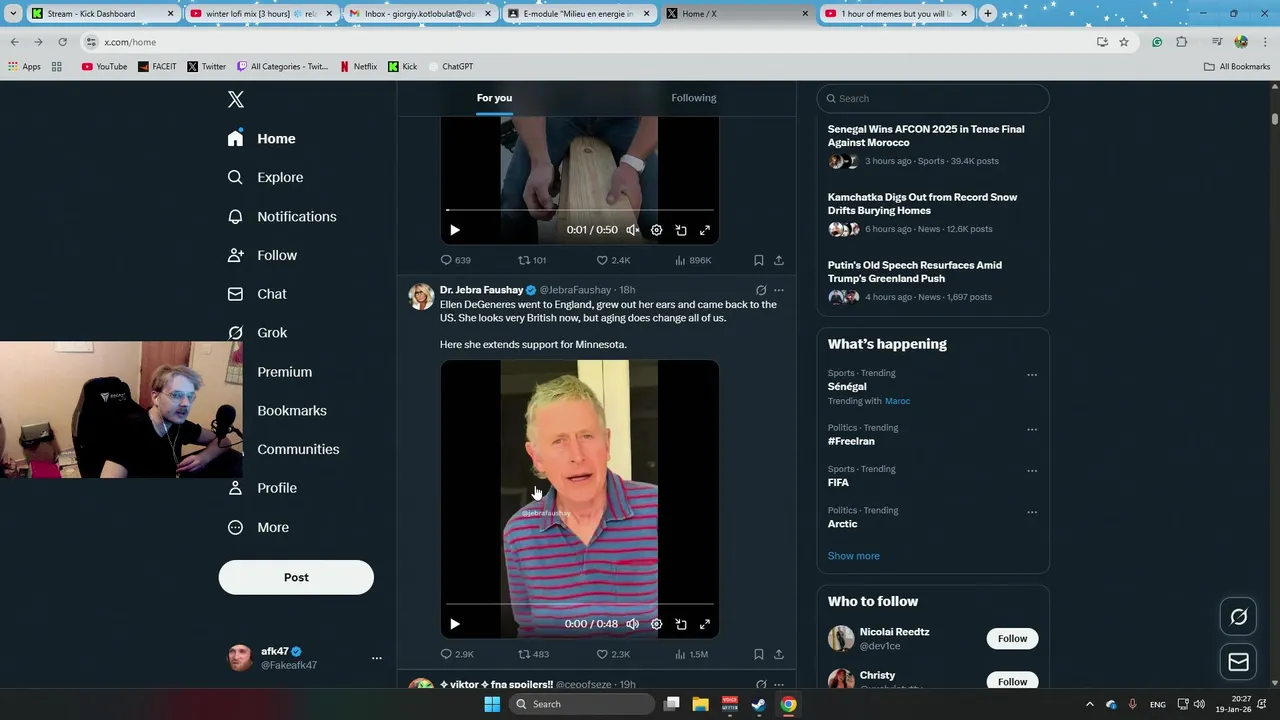Click the Maroc trending link
The width and height of the screenshot is (1280, 720).
point(897,401)
